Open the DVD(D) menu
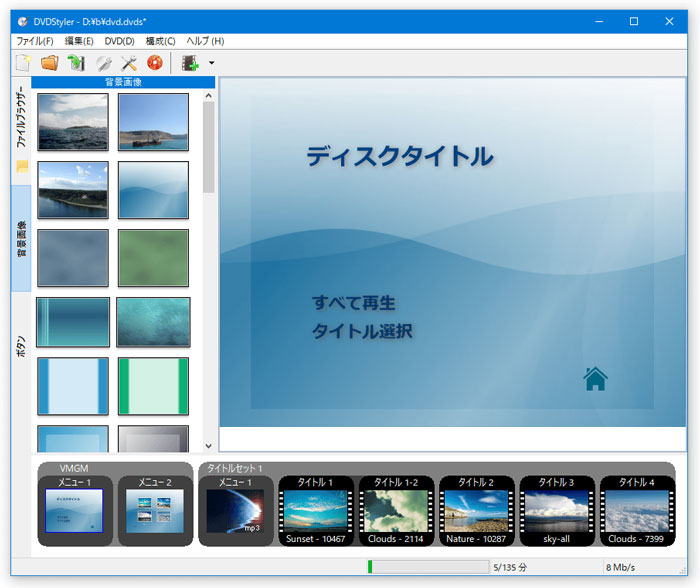Image resolution: width=700 pixels, height=588 pixels. 119,41
